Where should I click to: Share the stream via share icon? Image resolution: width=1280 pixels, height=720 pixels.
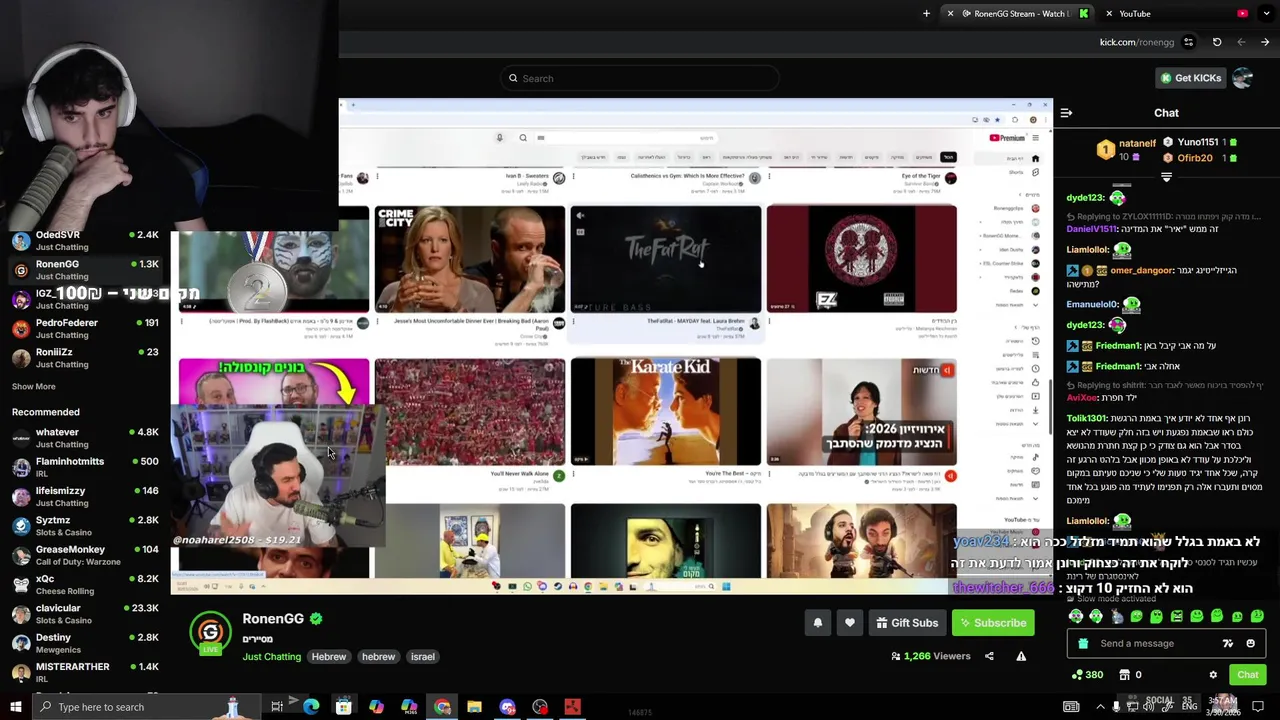pyautogui.click(x=989, y=656)
